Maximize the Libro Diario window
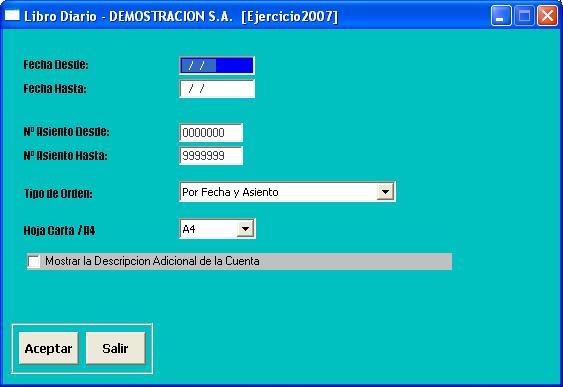This screenshot has width=563, height=387. (524, 16)
